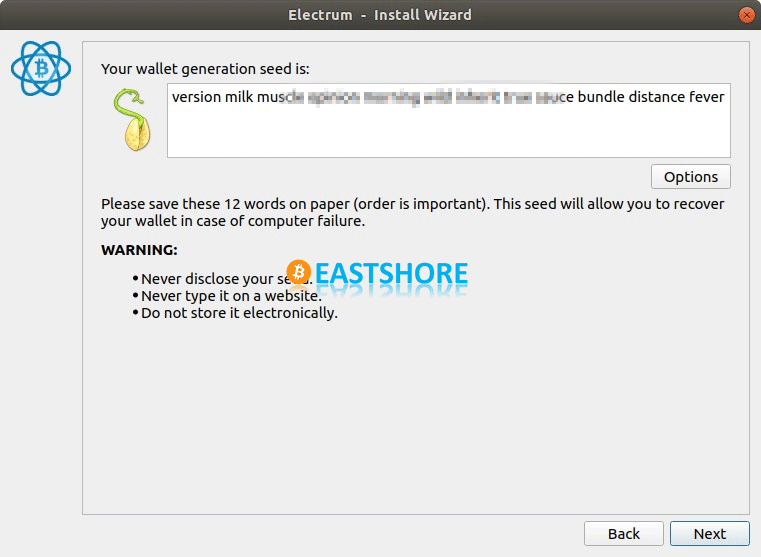Click 'Do not store it electronically.' line
This screenshot has width=761, height=557.
tap(239, 313)
